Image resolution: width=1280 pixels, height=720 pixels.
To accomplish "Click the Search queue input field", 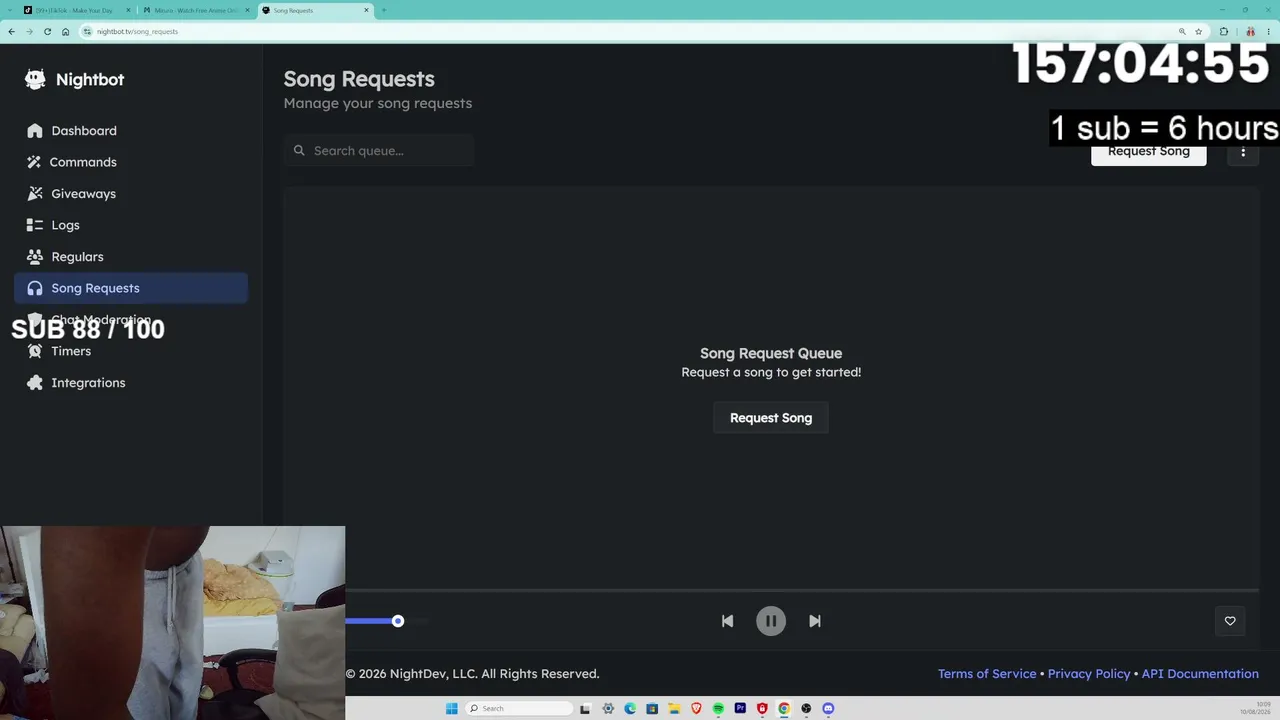I will 379,151.
